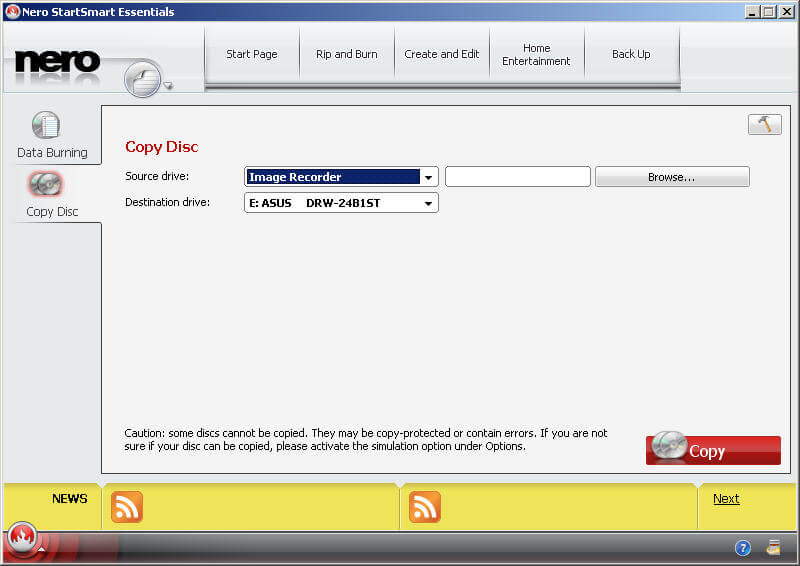Click the Next link in news bar
Image resolution: width=800 pixels, height=566 pixels.
pos(726,499)
